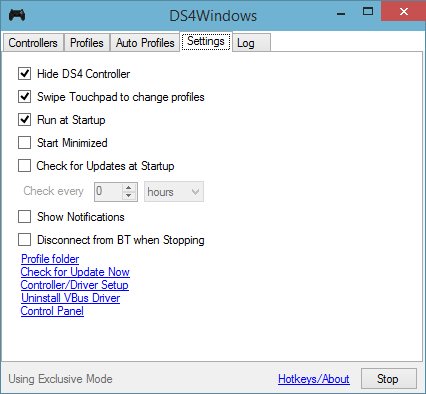
Task: Launch Controller/Driver Setup link
Action: click(74, 285)
